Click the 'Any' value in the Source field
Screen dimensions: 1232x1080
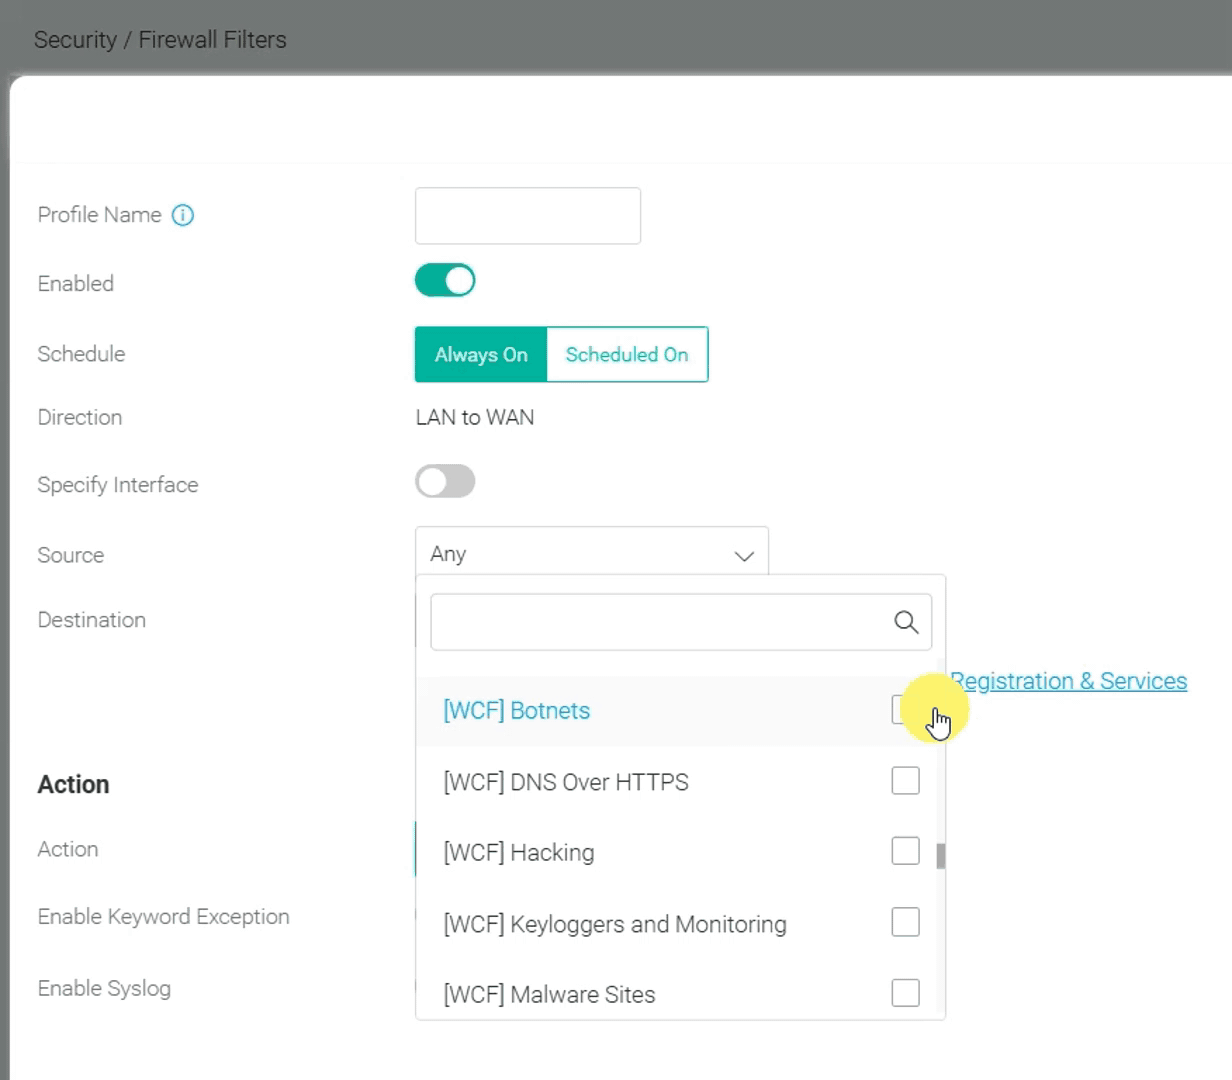click(x=449, y=554)
